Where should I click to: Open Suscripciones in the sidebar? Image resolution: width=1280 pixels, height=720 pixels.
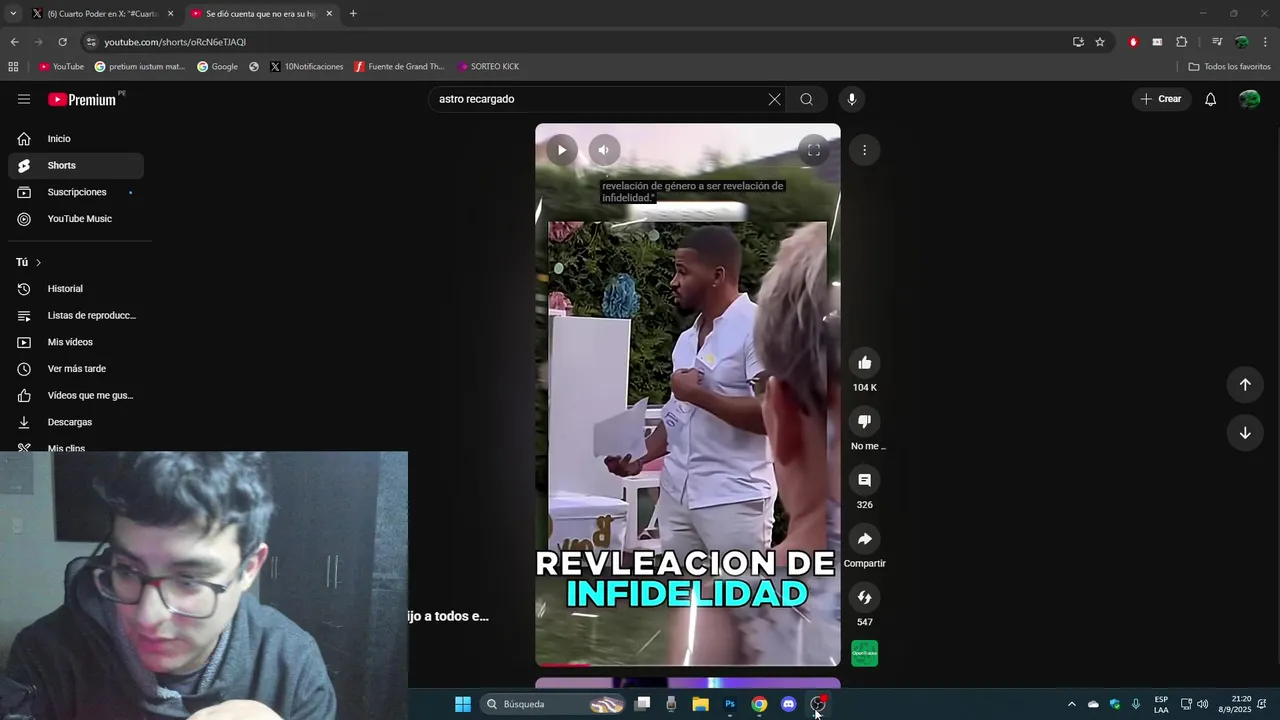pos(76,192)
